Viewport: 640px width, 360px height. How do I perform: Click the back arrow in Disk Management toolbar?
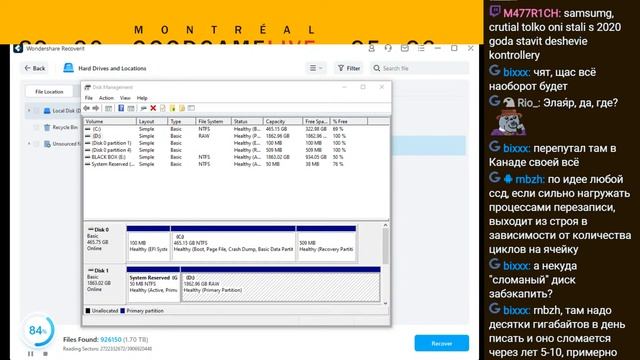[x=87, y=108]
